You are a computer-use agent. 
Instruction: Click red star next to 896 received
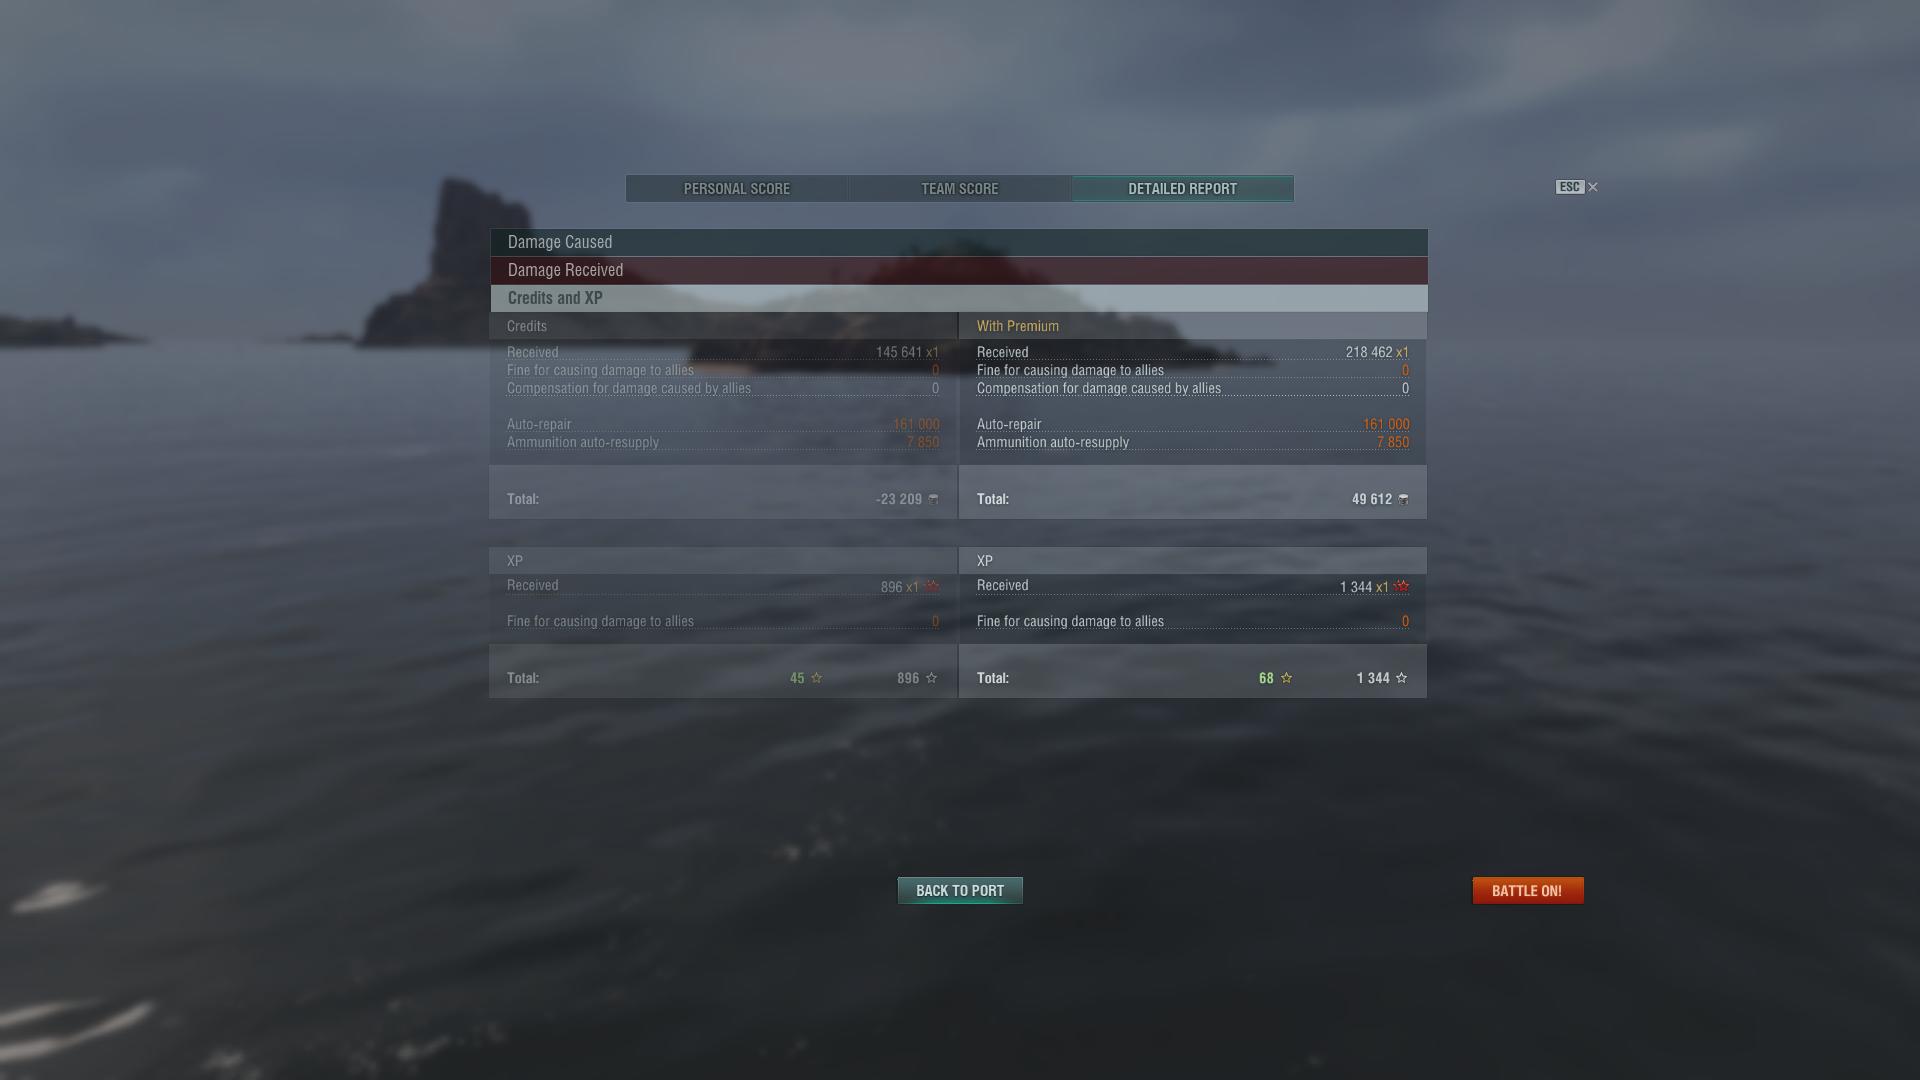pos(932,586)
